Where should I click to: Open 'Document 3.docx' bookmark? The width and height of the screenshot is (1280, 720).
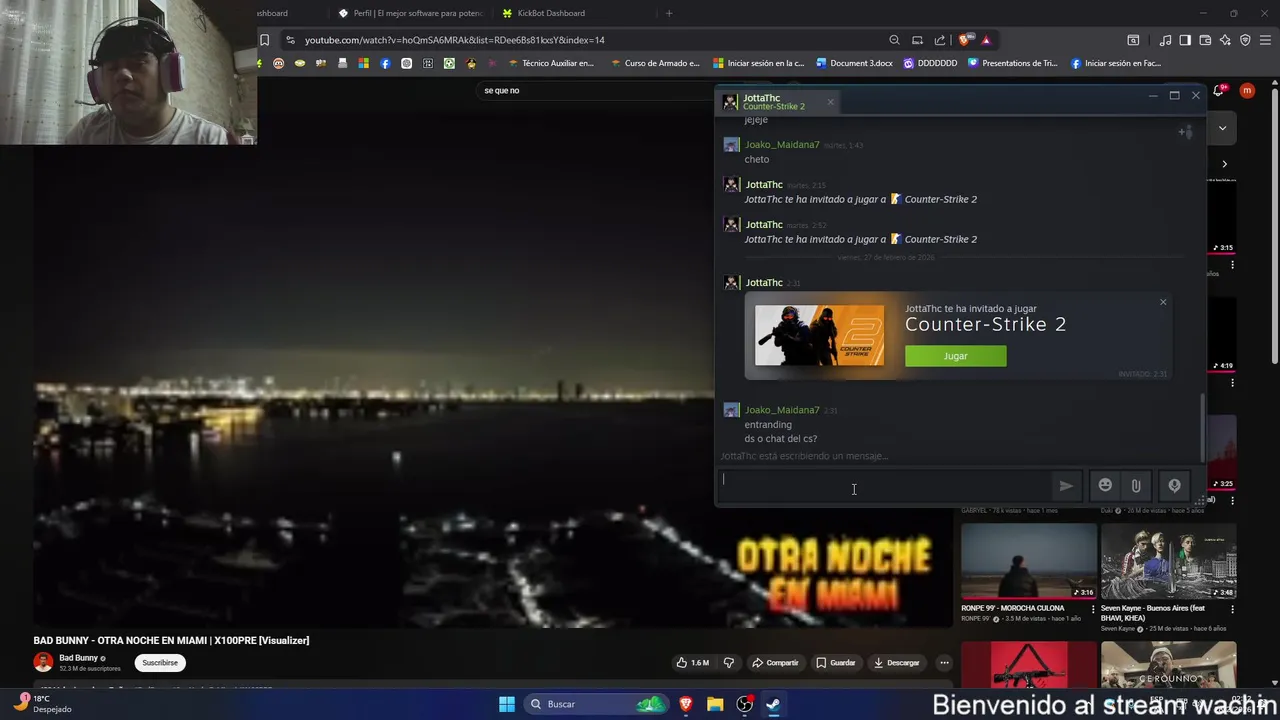coord(854,63)
